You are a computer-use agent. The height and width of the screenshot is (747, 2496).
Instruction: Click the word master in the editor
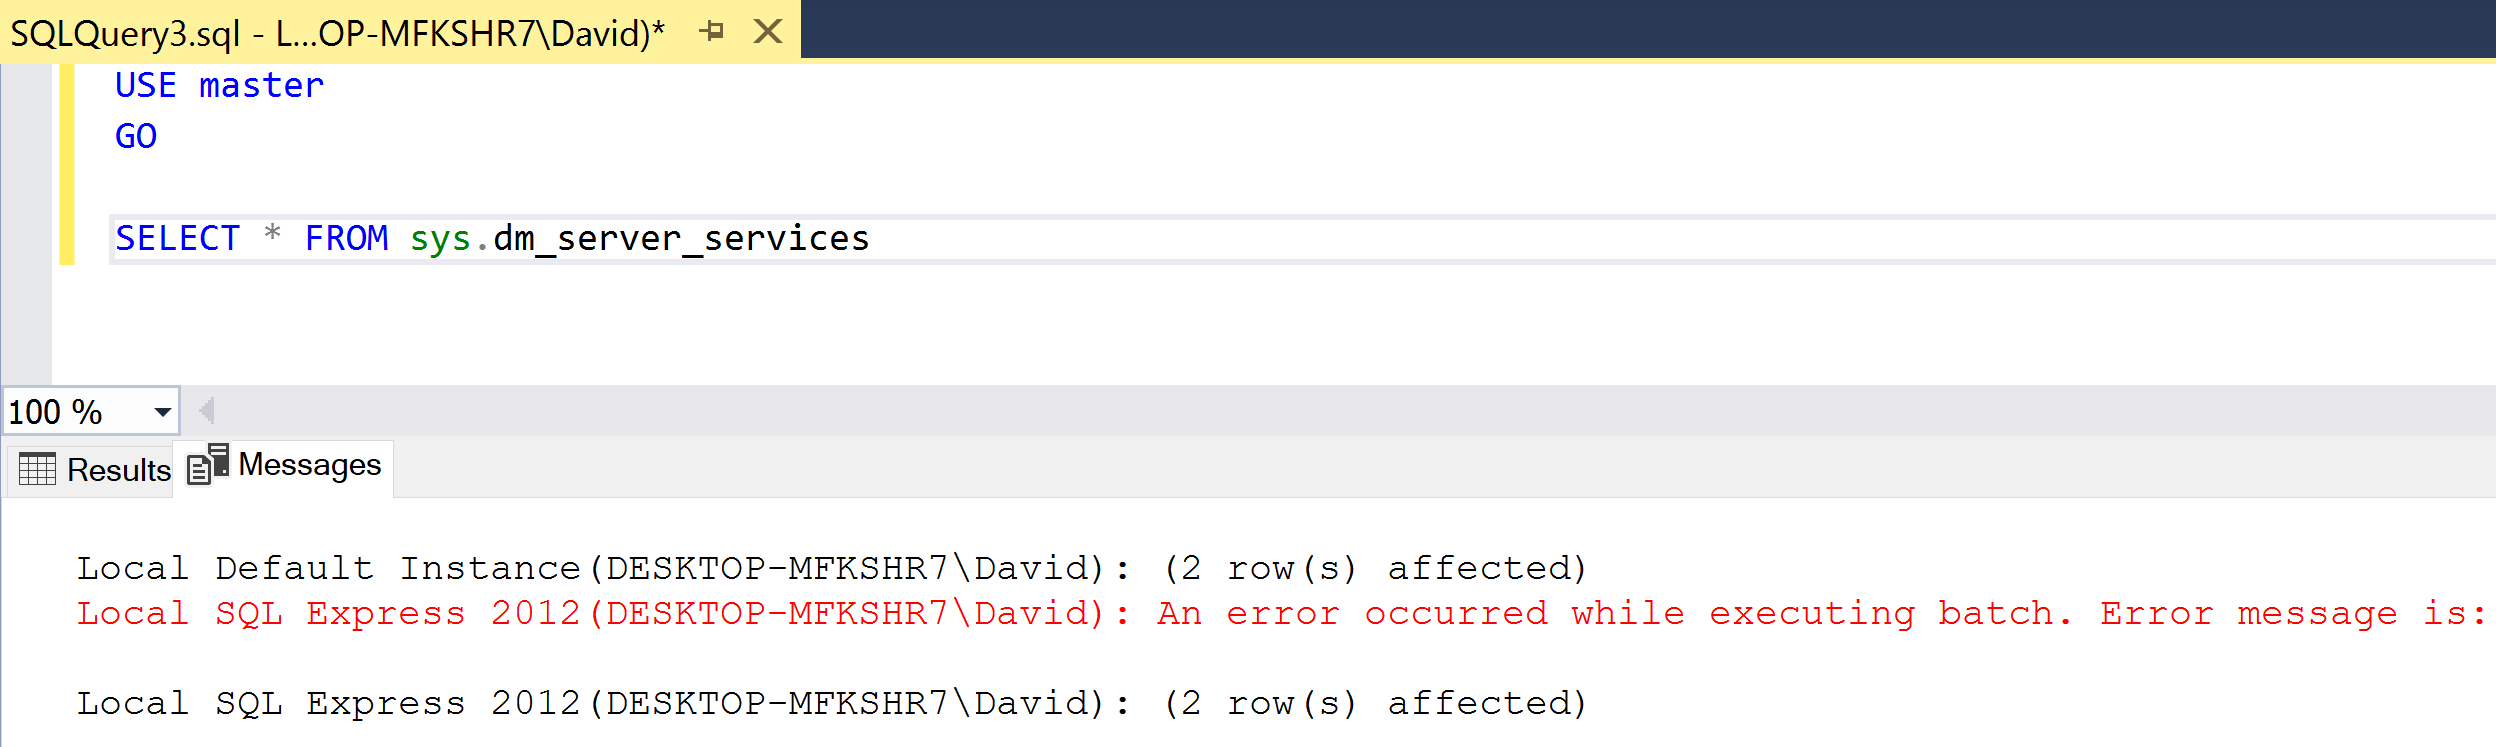click(x=261, y=86)
